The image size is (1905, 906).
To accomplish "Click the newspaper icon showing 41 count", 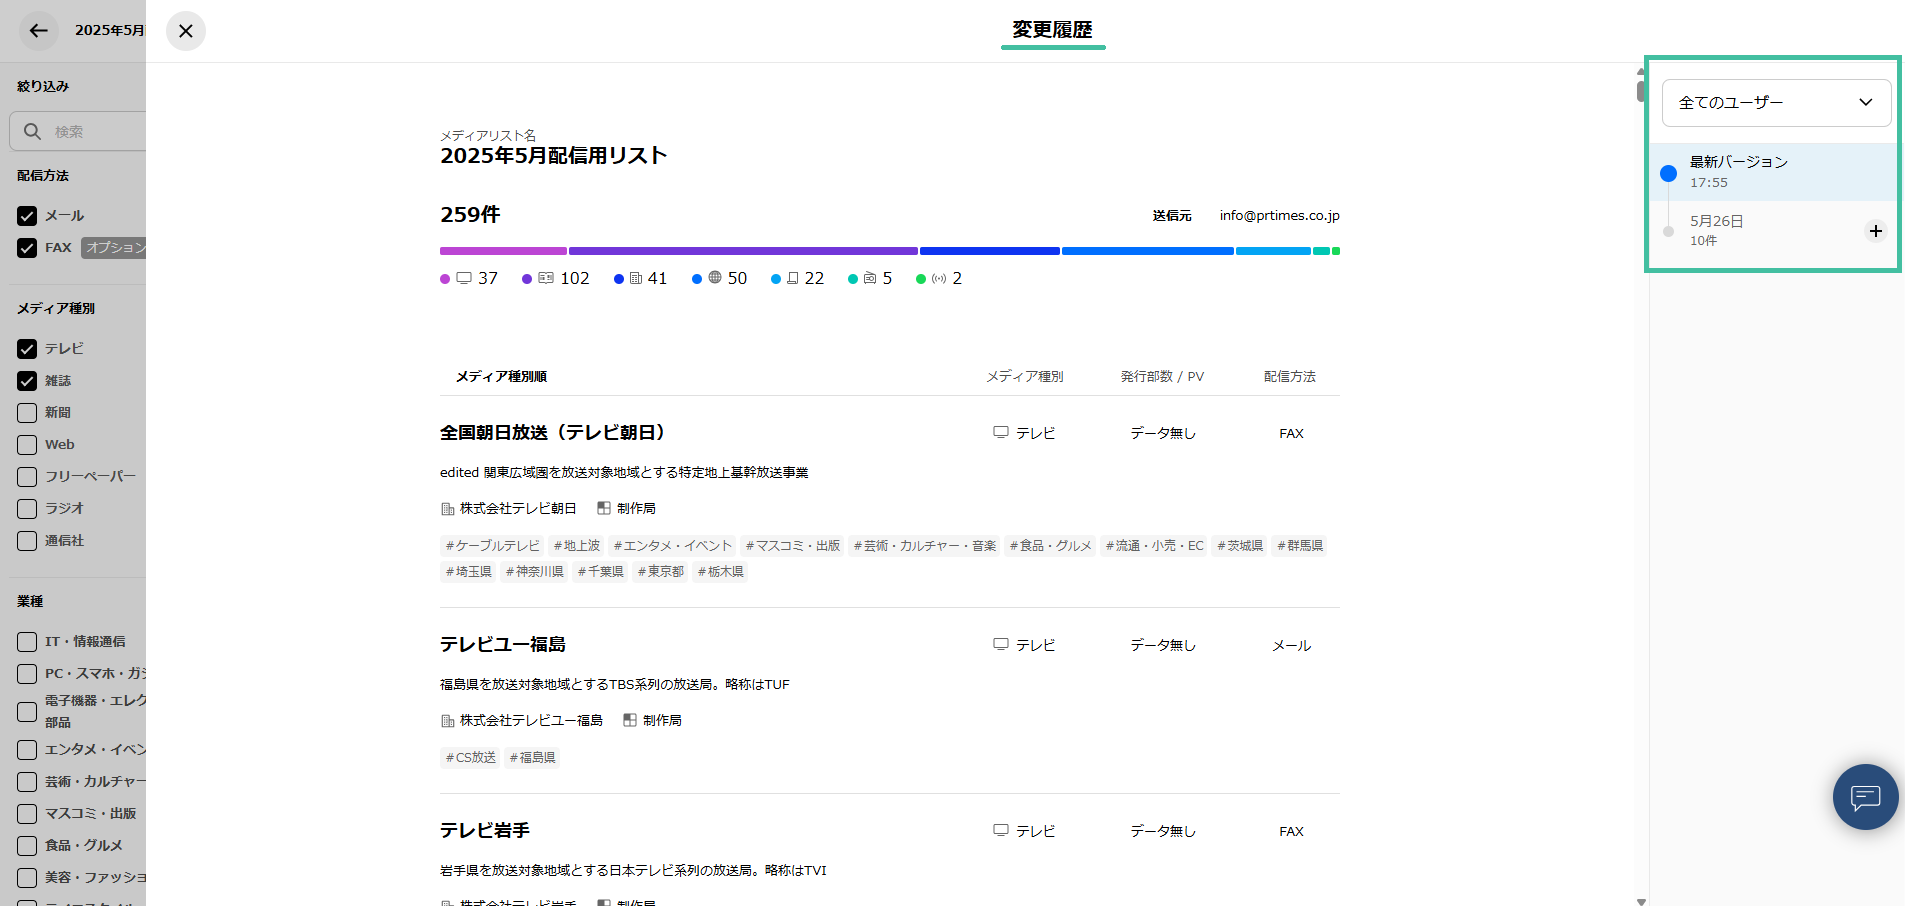I will tap(636, 278).
